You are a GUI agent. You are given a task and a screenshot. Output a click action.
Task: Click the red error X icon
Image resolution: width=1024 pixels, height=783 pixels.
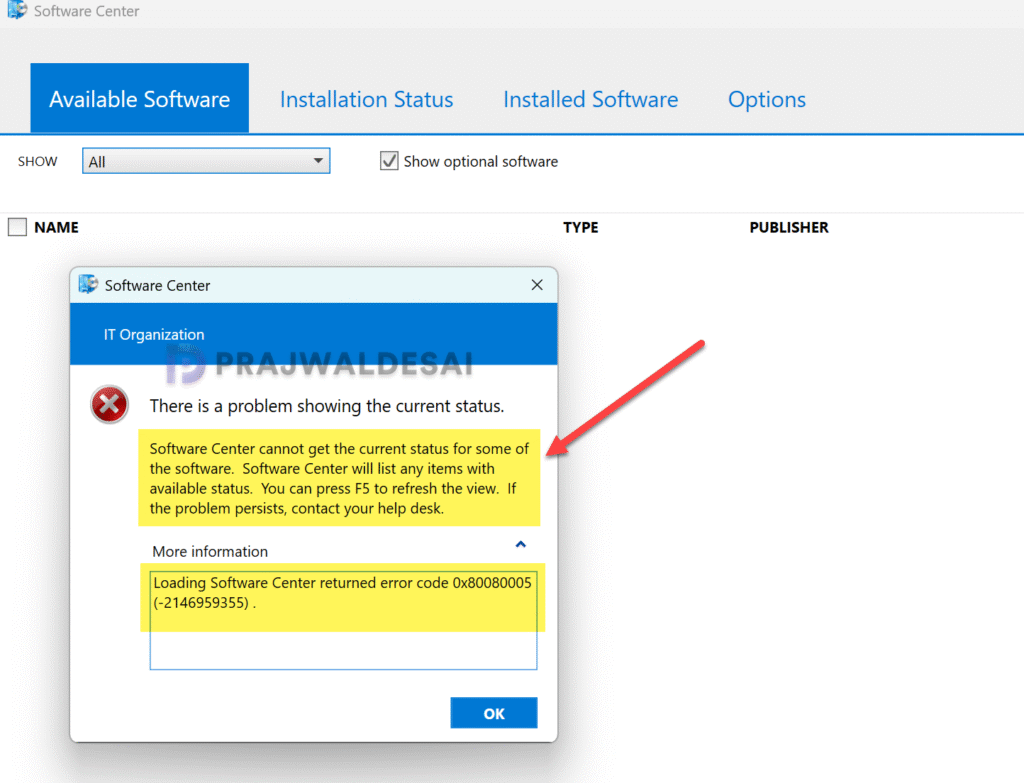point(109,404)
